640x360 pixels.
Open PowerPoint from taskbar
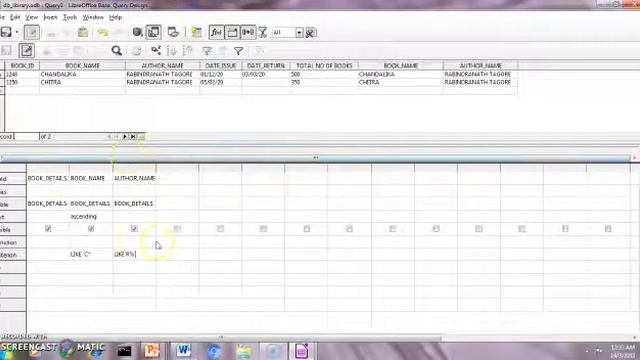pos(151,351)
